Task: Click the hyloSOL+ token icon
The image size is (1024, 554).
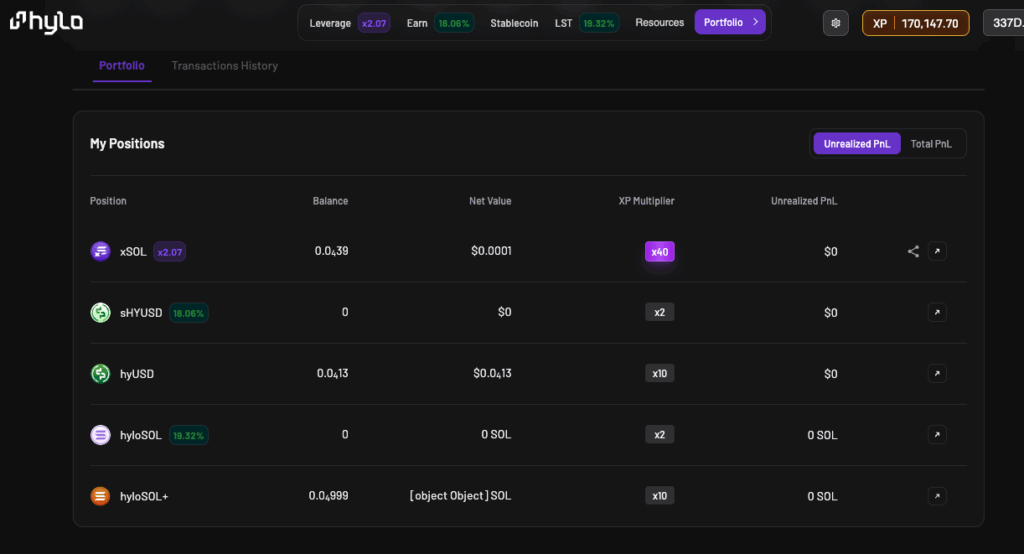Action: click(x=100, y=496)
